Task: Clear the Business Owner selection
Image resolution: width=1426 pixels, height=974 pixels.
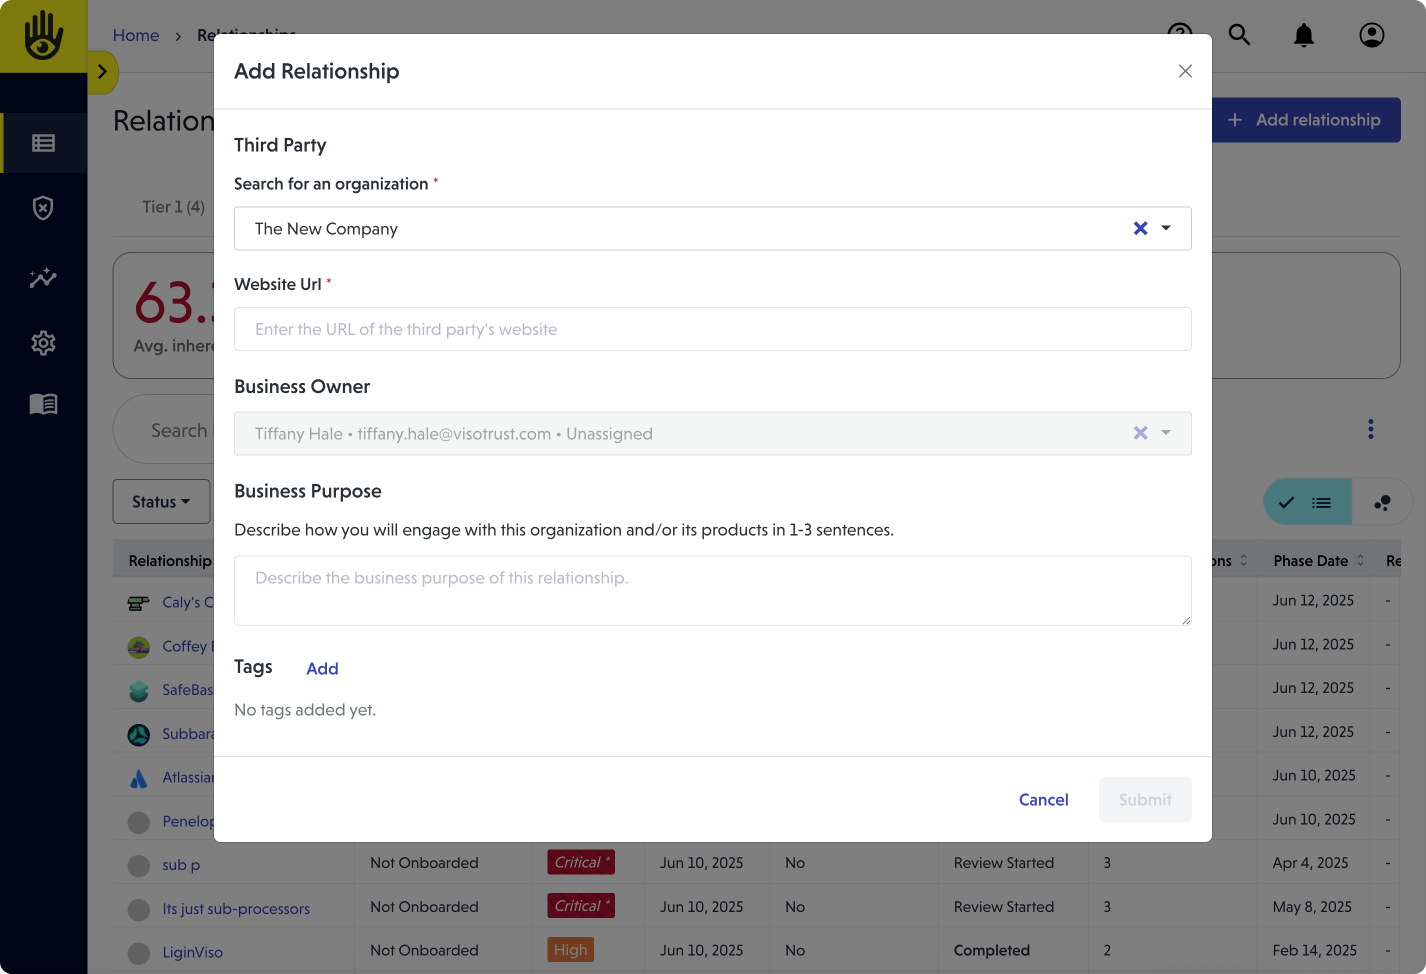Action: (x=1140, y=433)
